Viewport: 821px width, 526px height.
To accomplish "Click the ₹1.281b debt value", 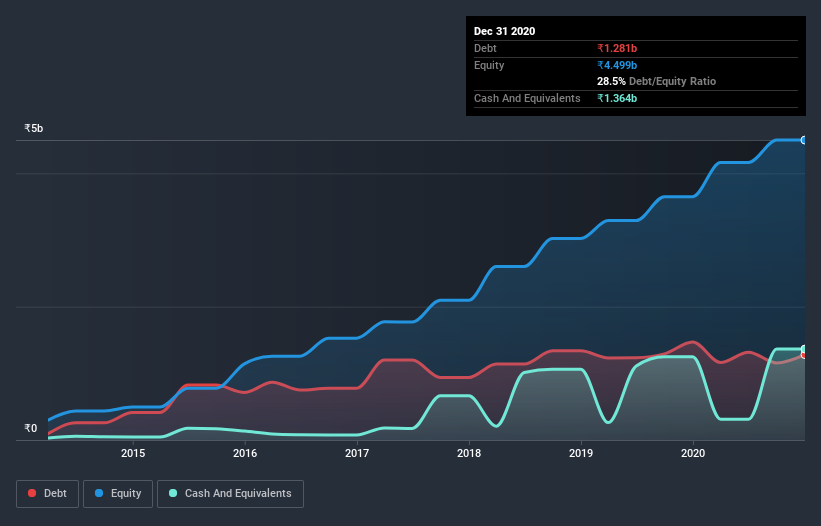I will click(x=617, y=48).
